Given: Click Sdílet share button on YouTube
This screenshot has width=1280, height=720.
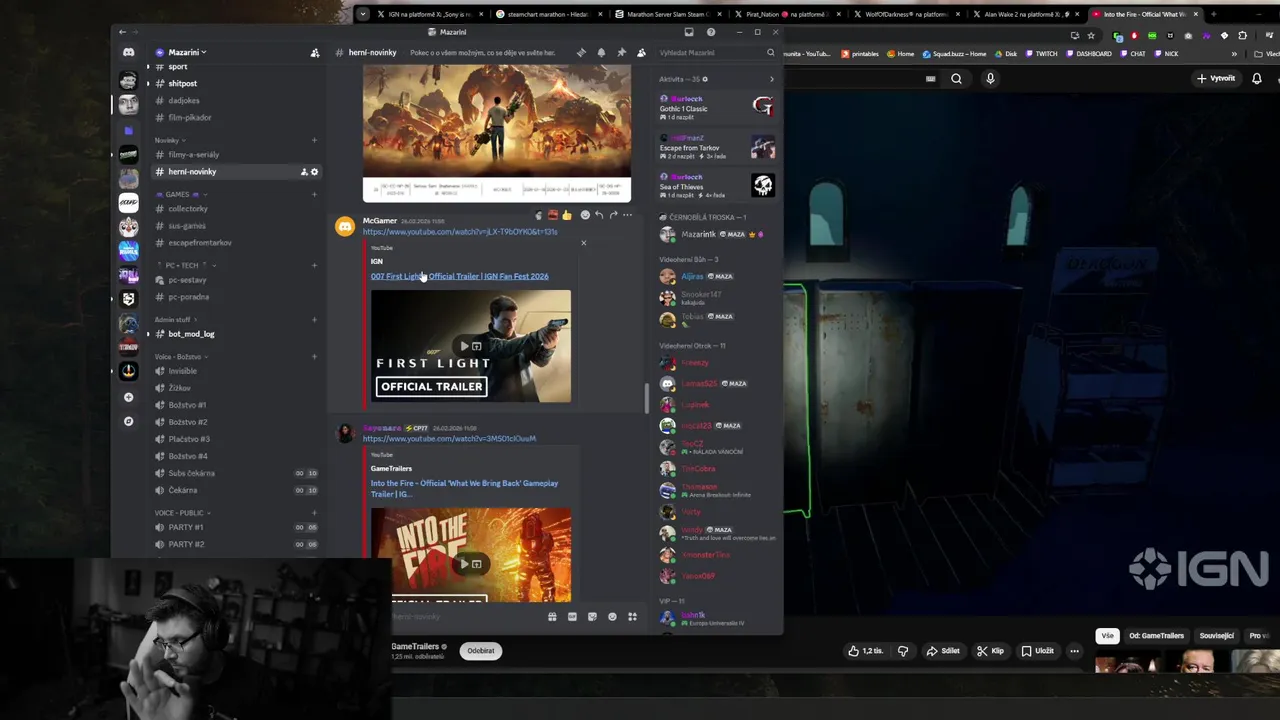Looking at the screenshot, I should click(x=943, y=651).
